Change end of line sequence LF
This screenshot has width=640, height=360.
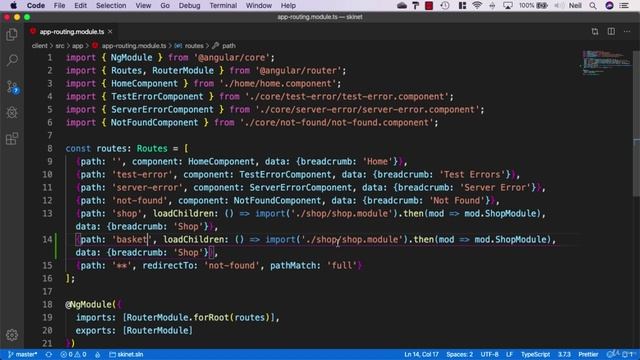tap(509, 354)
